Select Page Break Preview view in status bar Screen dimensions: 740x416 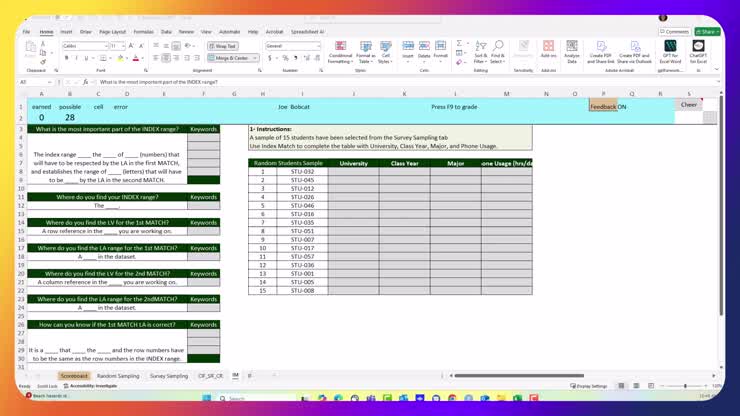pos(651,386)
